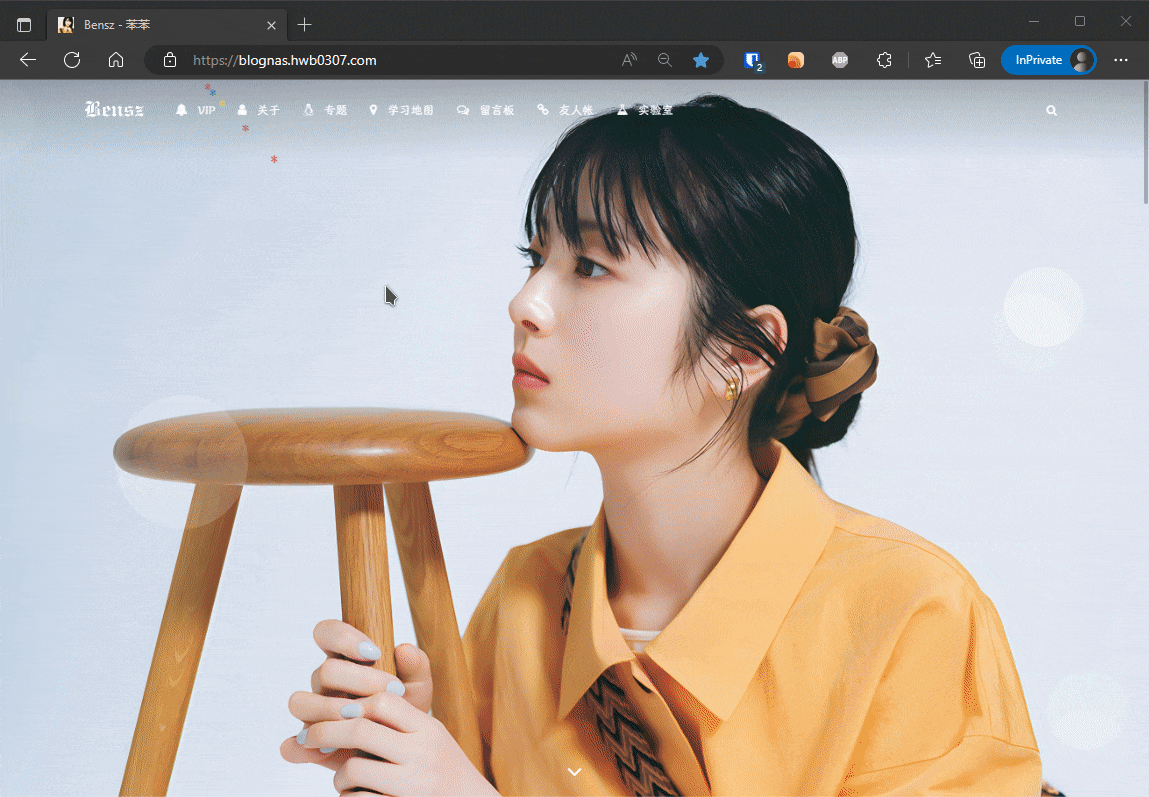The image size is (1149, 797).
Task: Open the Bitwarden extension icon
Action: click(x=753, y=60)
